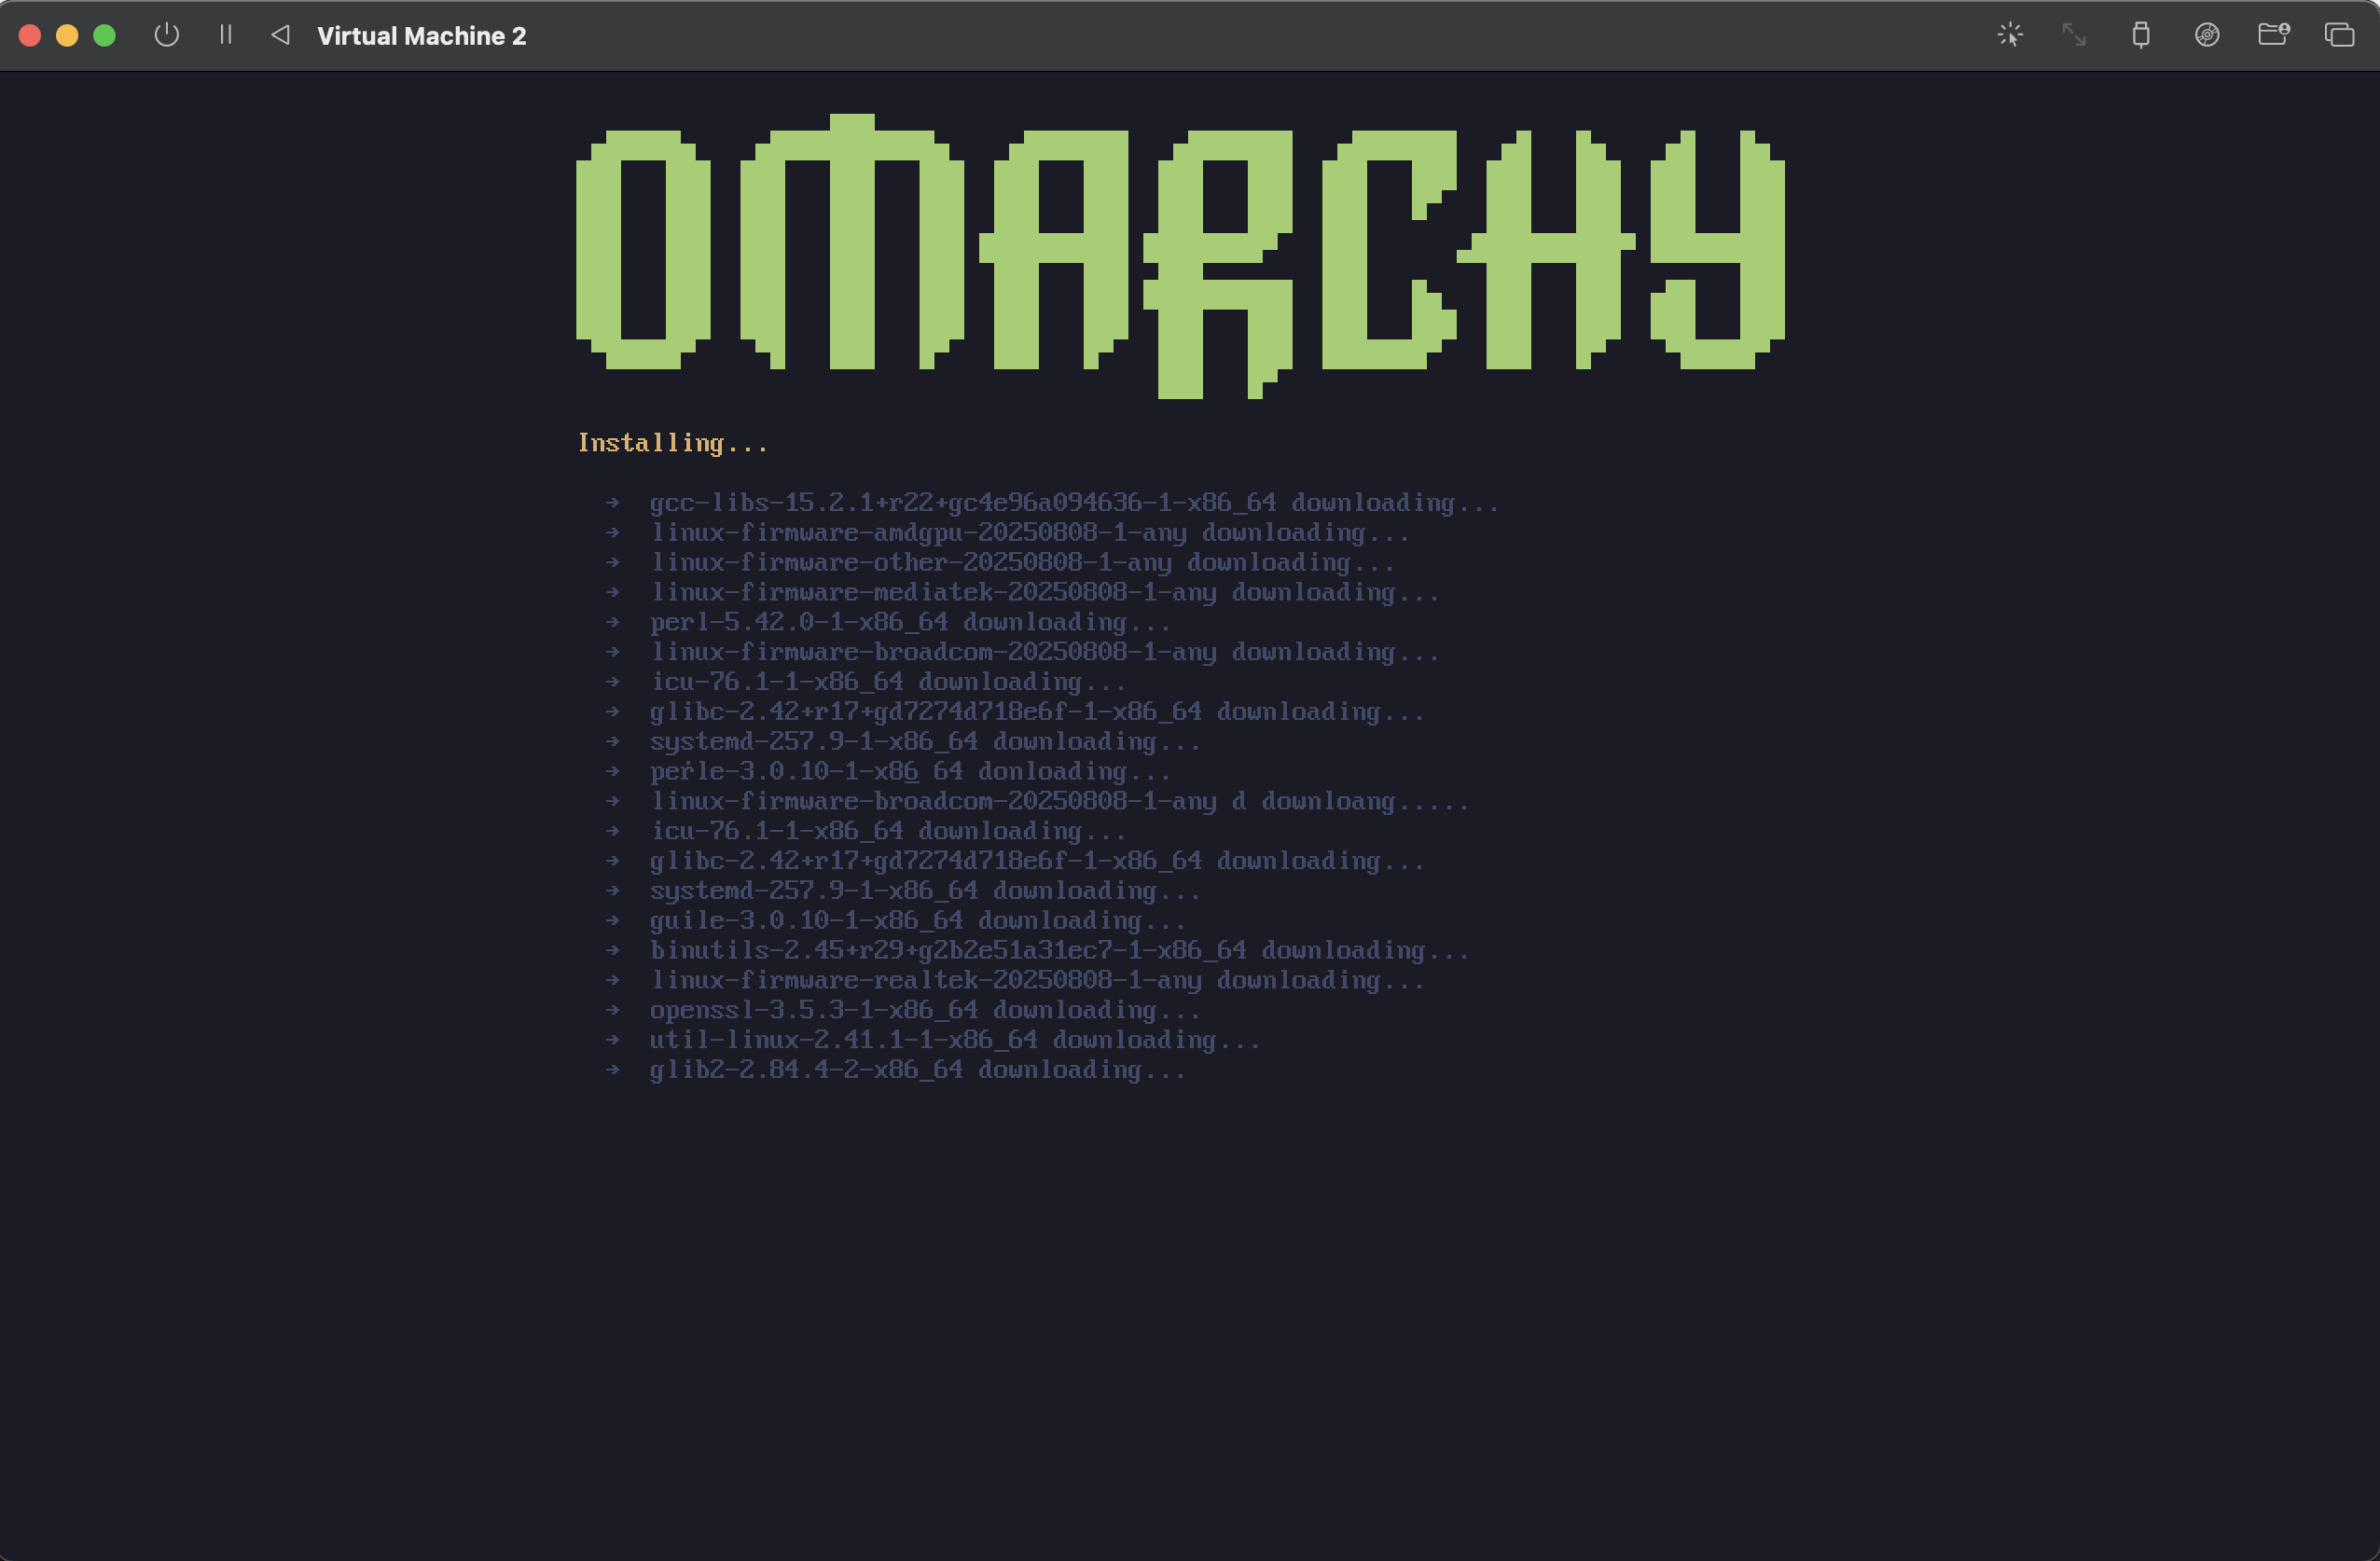Minimize the window with the yellow button

pos(67,35)
